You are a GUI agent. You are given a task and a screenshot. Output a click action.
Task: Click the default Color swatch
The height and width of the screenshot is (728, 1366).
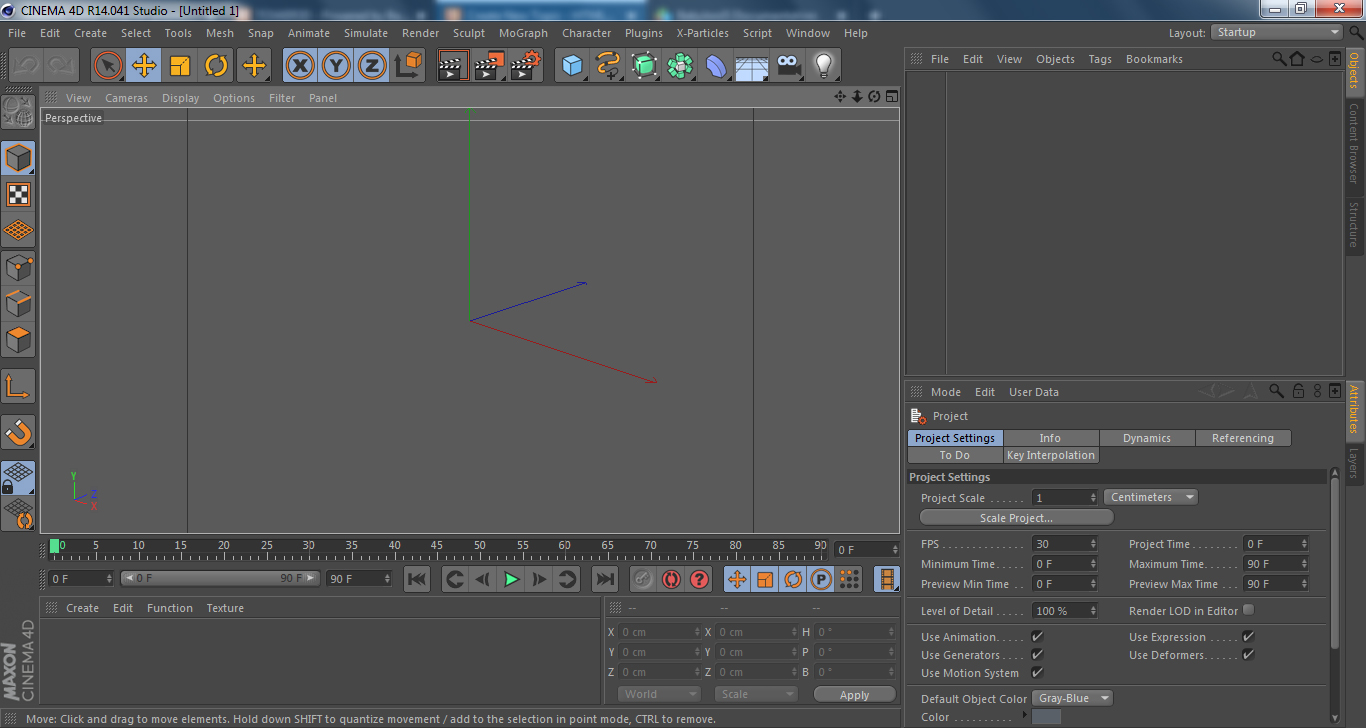pyautogui.click(x=1046, y=716)
